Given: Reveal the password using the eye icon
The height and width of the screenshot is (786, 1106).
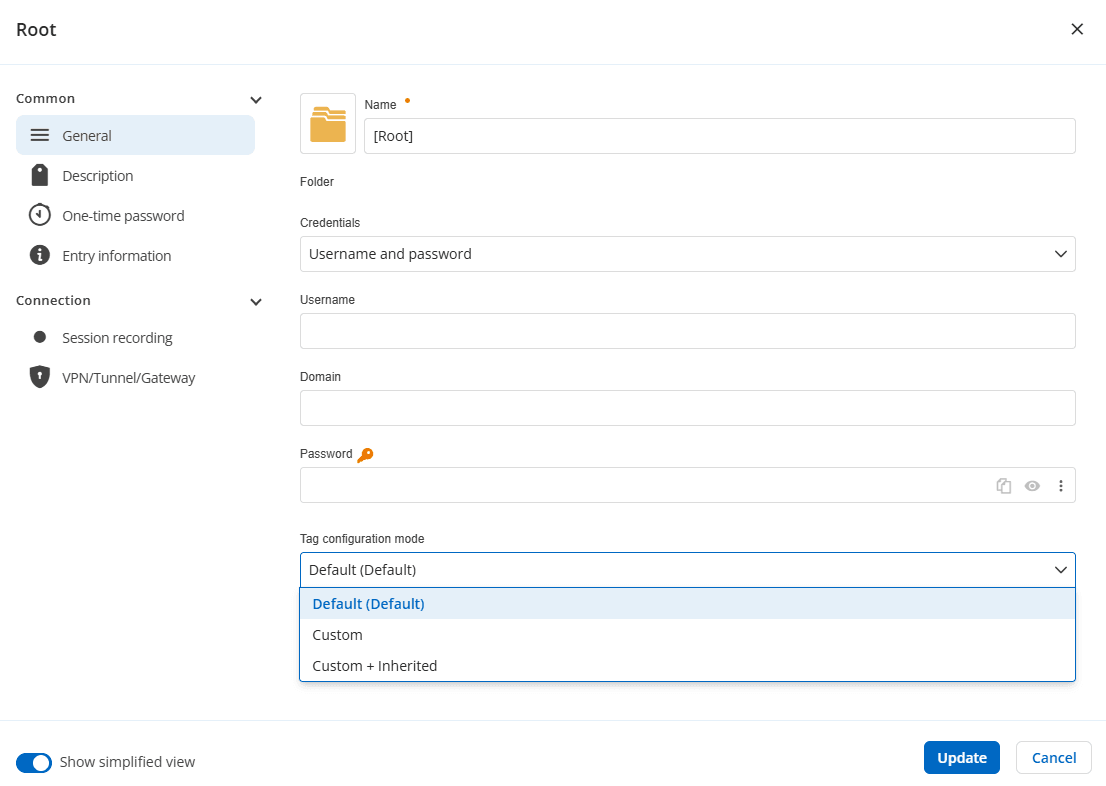Looking at the screenshot, I should click(x=1032, y=485).
